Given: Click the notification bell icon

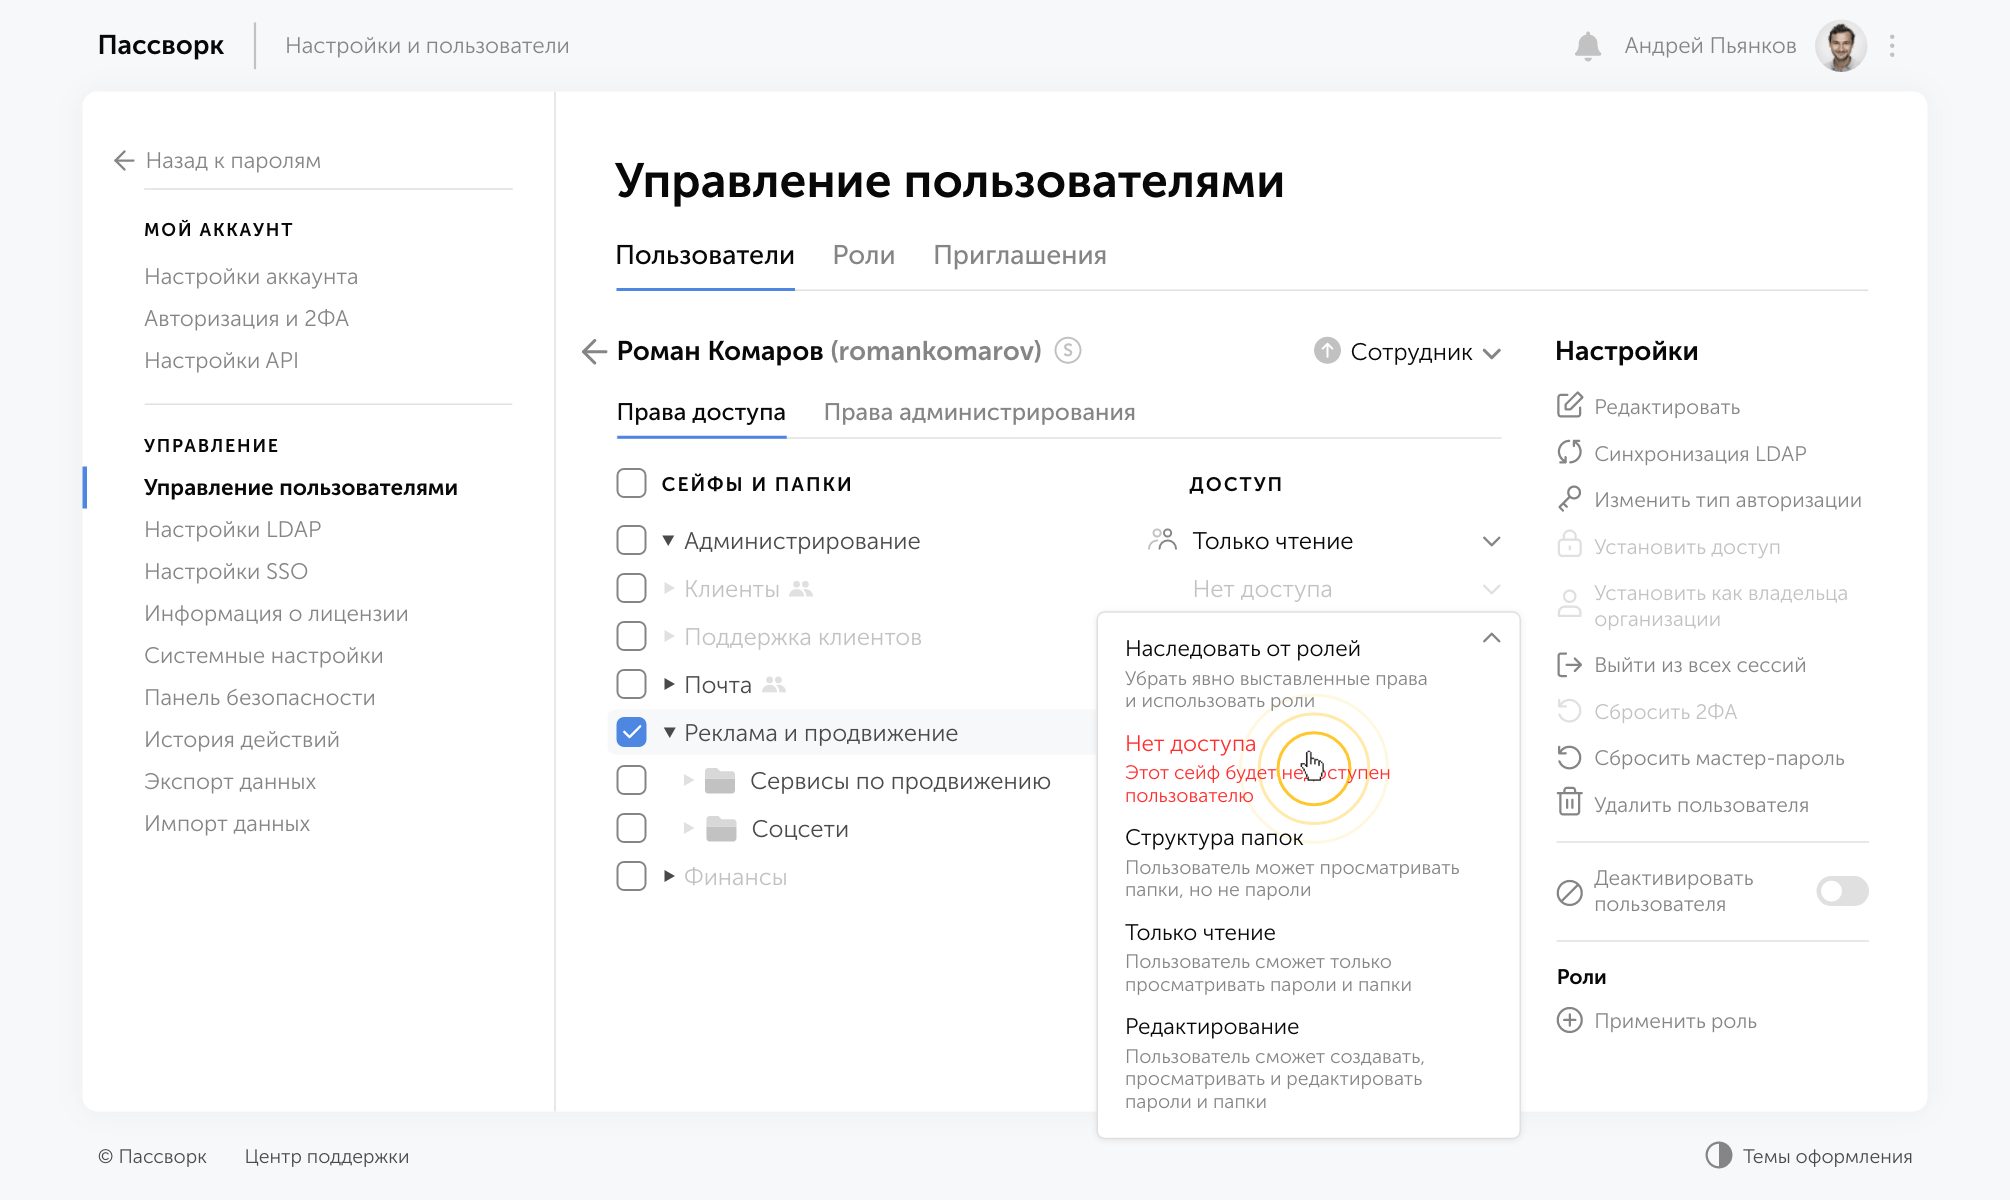Looking at the screenshot, I should (1587, 46).
